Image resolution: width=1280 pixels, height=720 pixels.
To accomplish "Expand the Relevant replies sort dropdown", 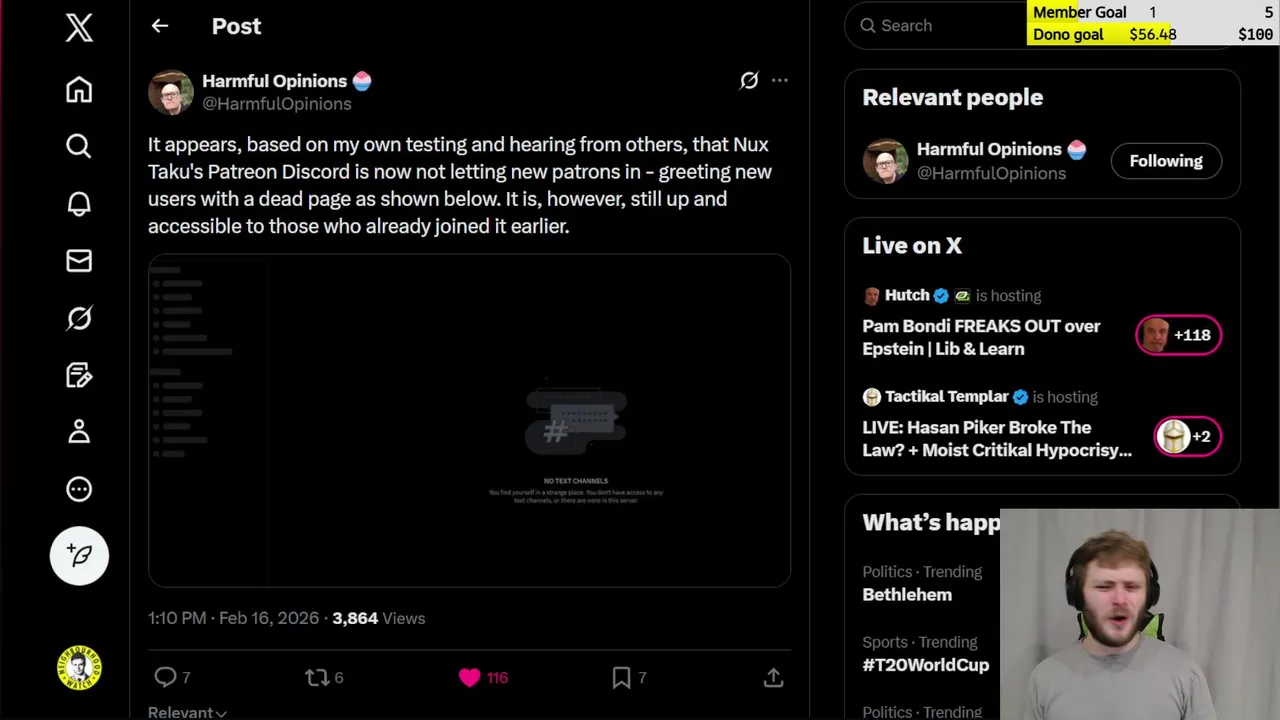I will (x=187, y=712).
